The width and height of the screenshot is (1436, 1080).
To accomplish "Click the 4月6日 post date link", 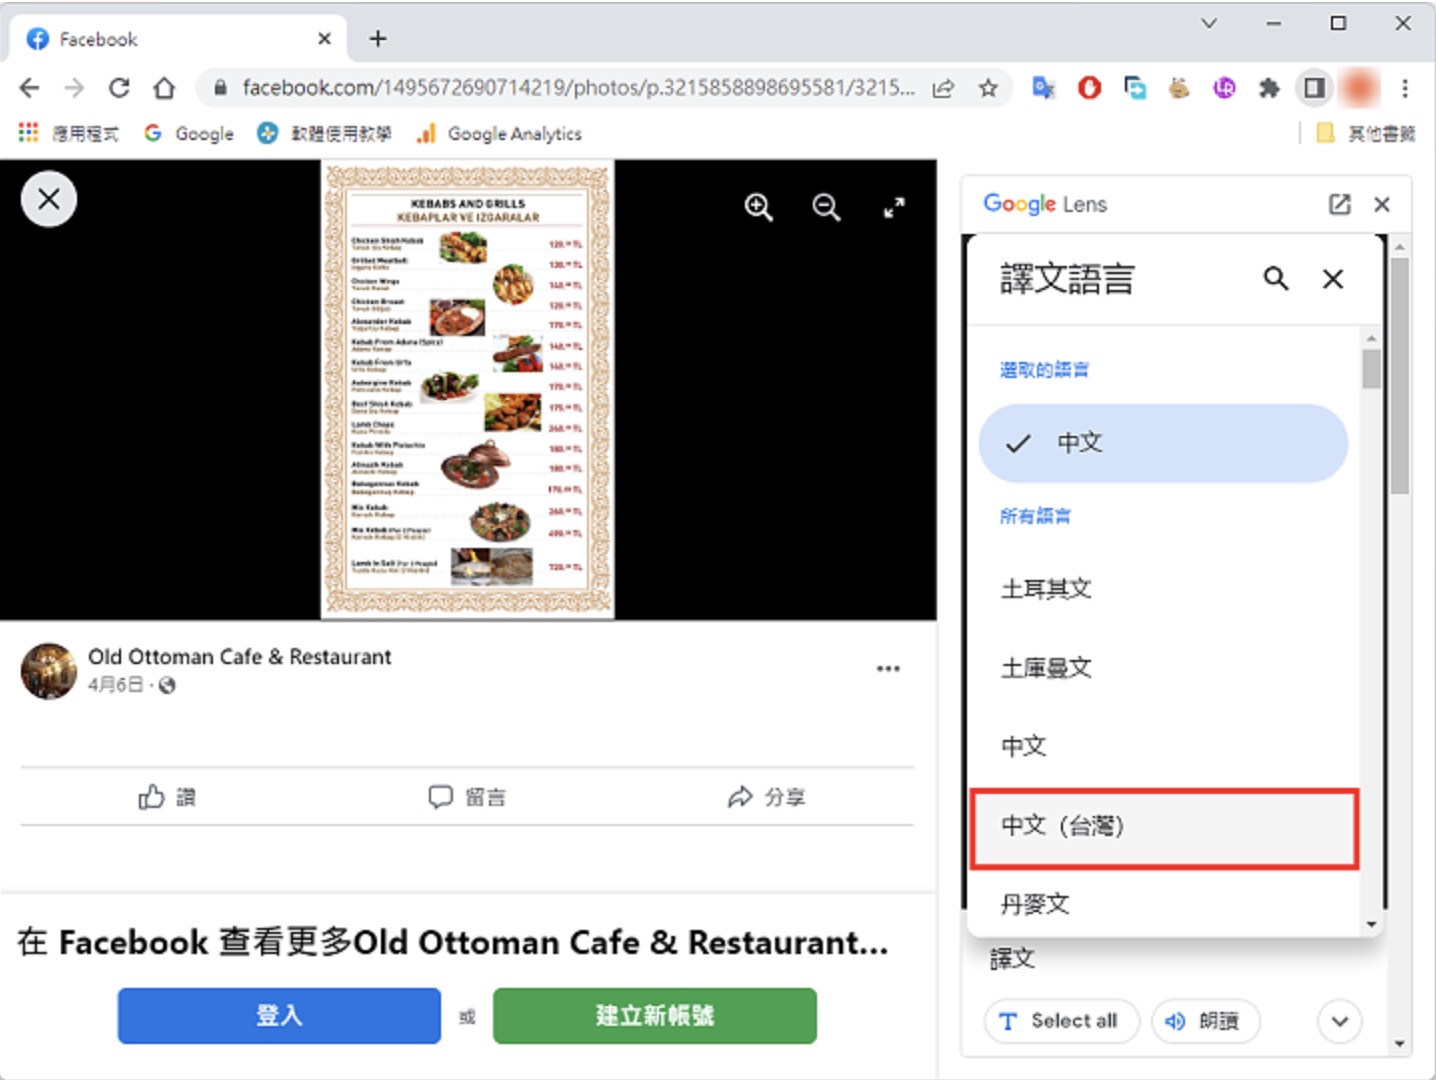I will tap(116, 685).
